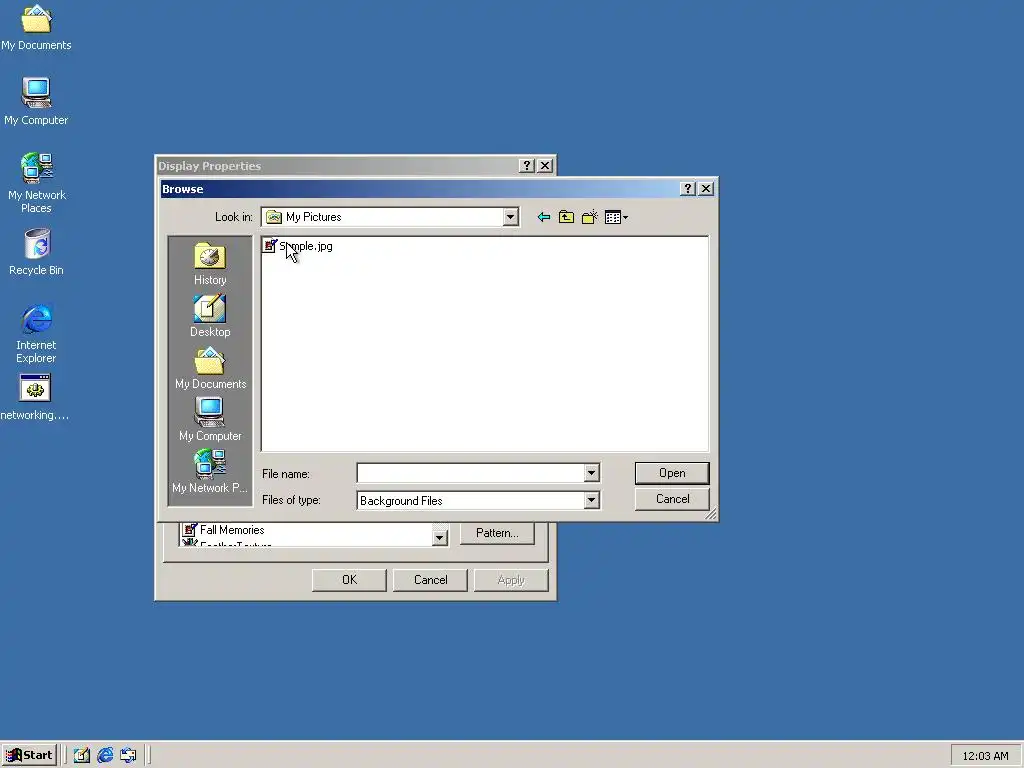1024x768 pixels.
Task: Expand the Look in folder dropdown
Action: (x=510, y=217)
